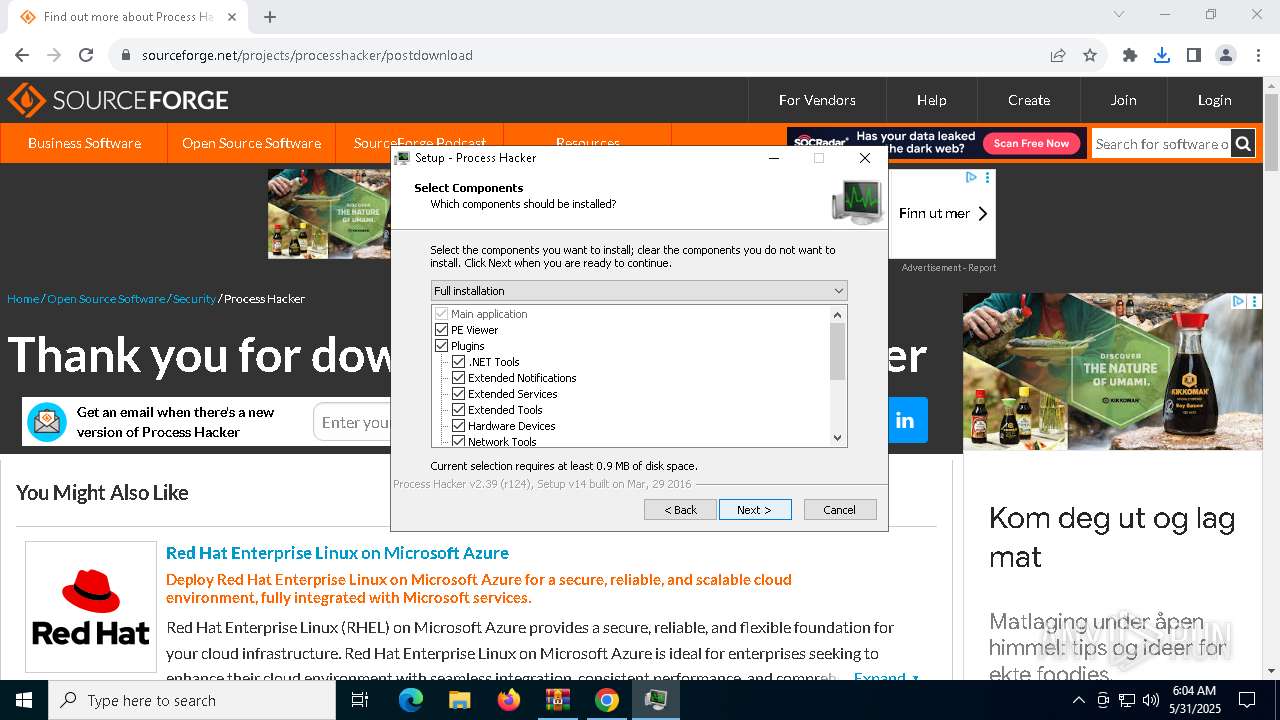This screenshot has height=720, width=1280.
Task: Click components list scroll up arrow
Action: pyautogui.click(x=838, y=314)
